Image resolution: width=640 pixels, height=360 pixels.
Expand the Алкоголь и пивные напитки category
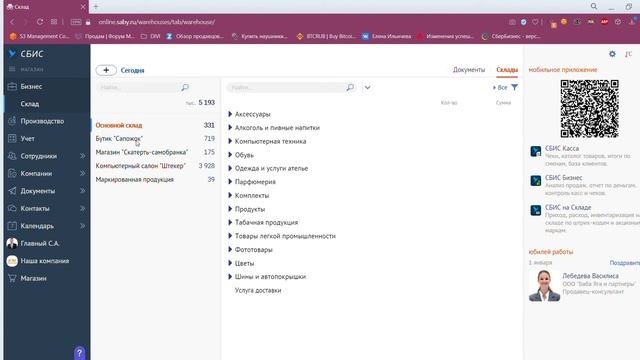[x=230, y=128]
